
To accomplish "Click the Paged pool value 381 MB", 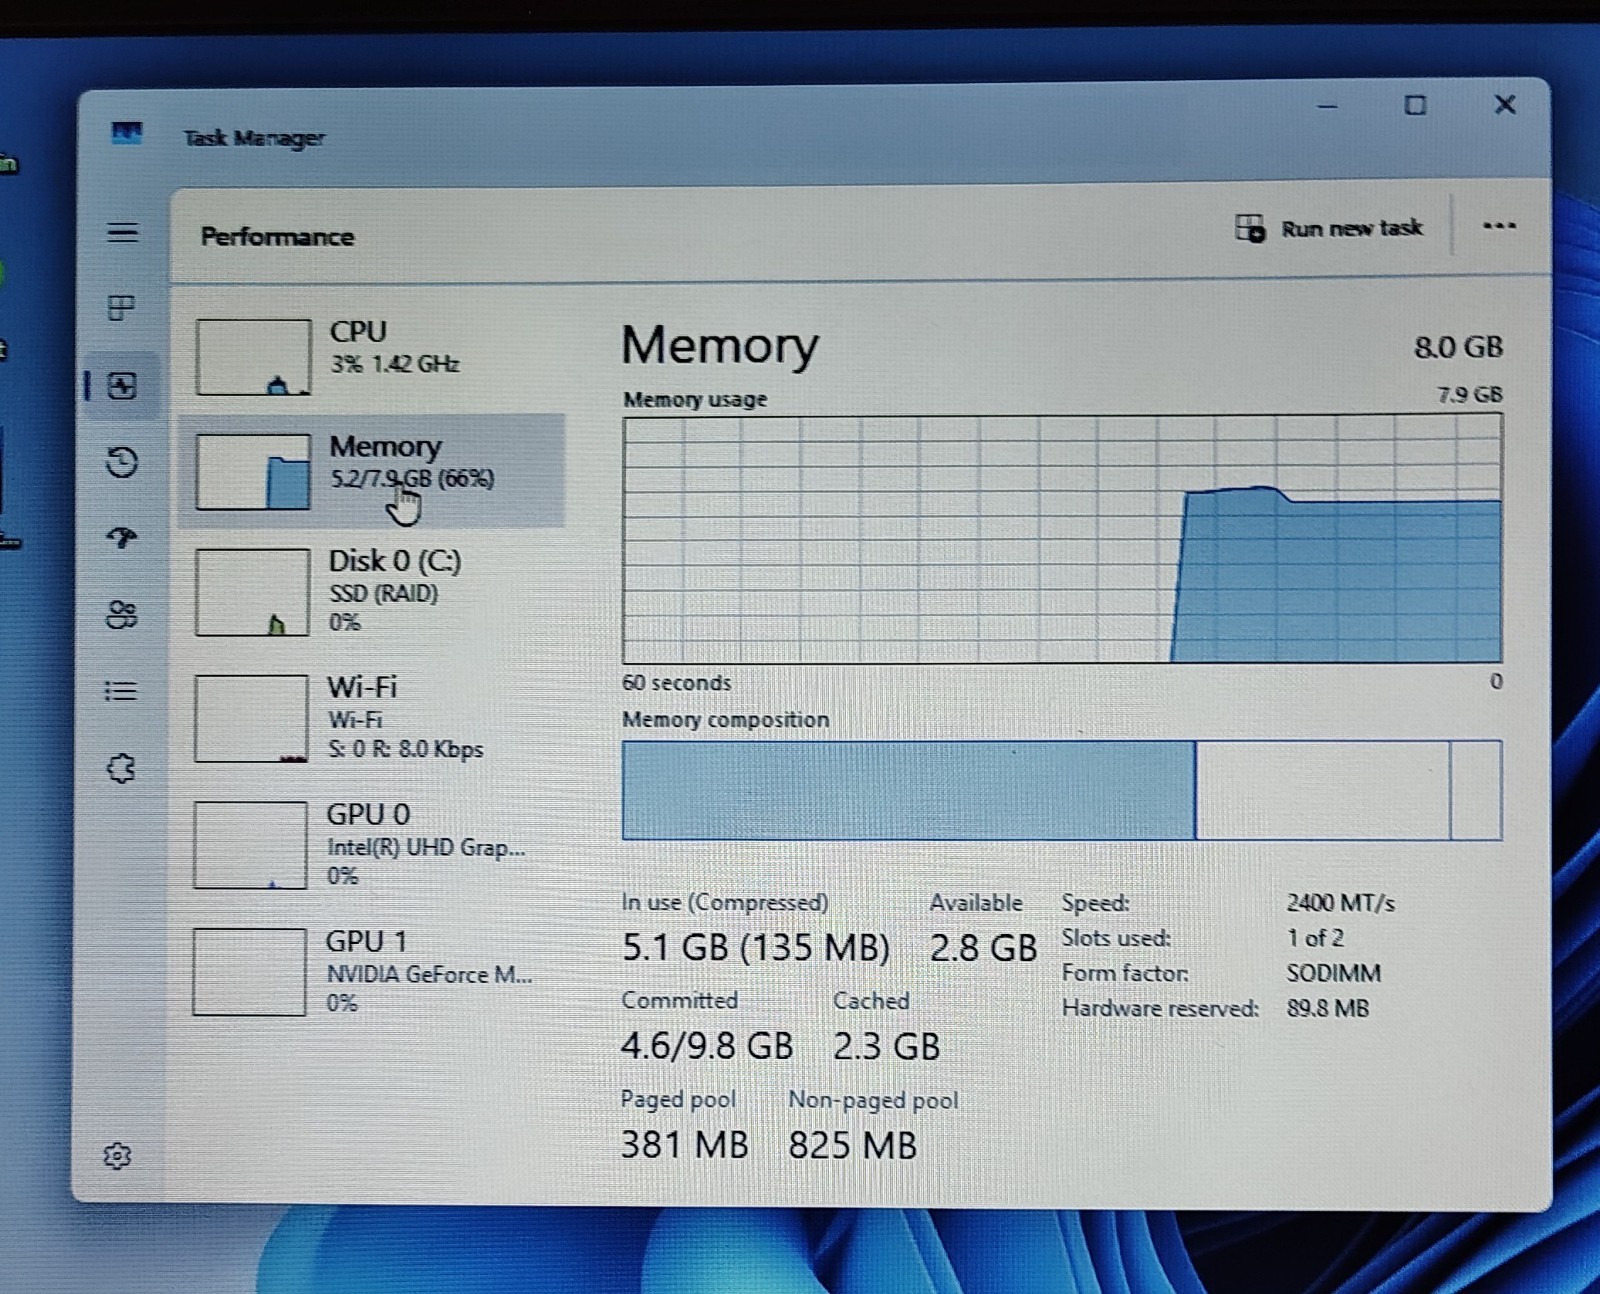I will (684, 1144).
